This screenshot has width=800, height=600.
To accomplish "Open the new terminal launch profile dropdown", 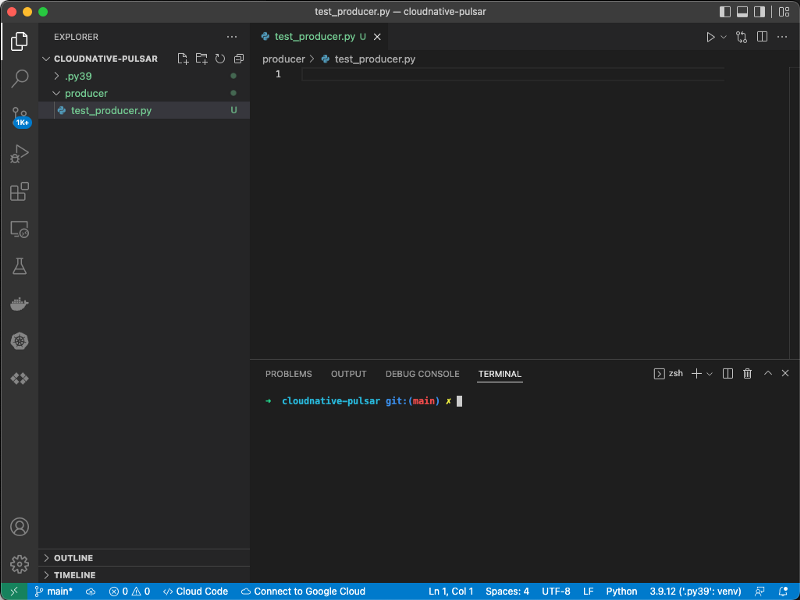I will [710, 374].
